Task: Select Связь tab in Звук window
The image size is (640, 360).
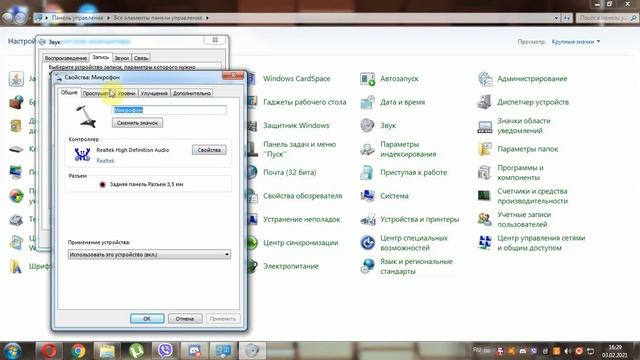Action: 141,58
